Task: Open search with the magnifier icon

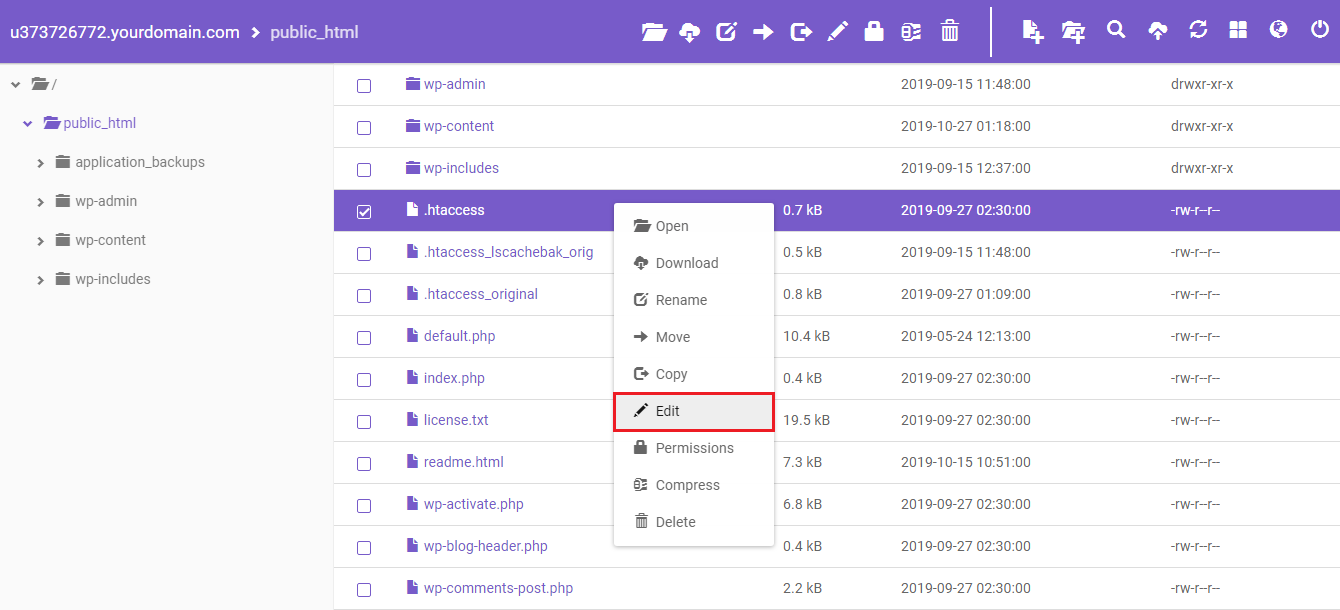Action: (x=1116, y=30)
